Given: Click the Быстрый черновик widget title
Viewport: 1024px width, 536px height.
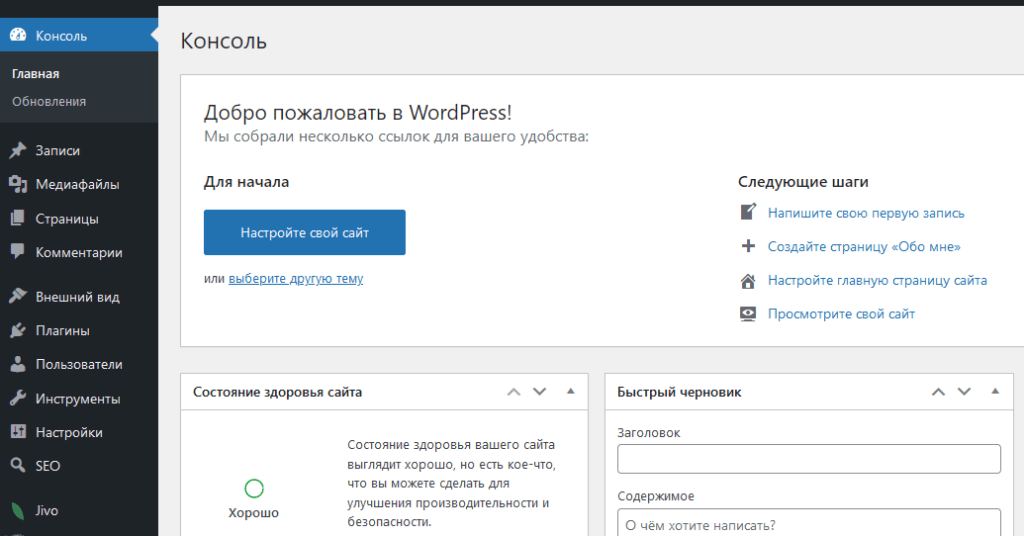Looking at the screenshot, I should click(x=679, y=392).
